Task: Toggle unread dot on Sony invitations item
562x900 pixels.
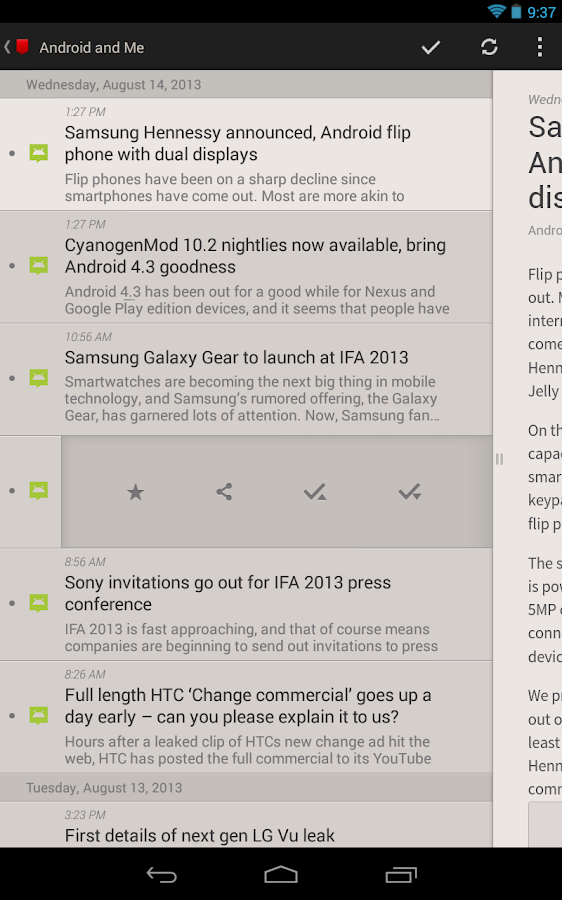Action: coord(12,603)
